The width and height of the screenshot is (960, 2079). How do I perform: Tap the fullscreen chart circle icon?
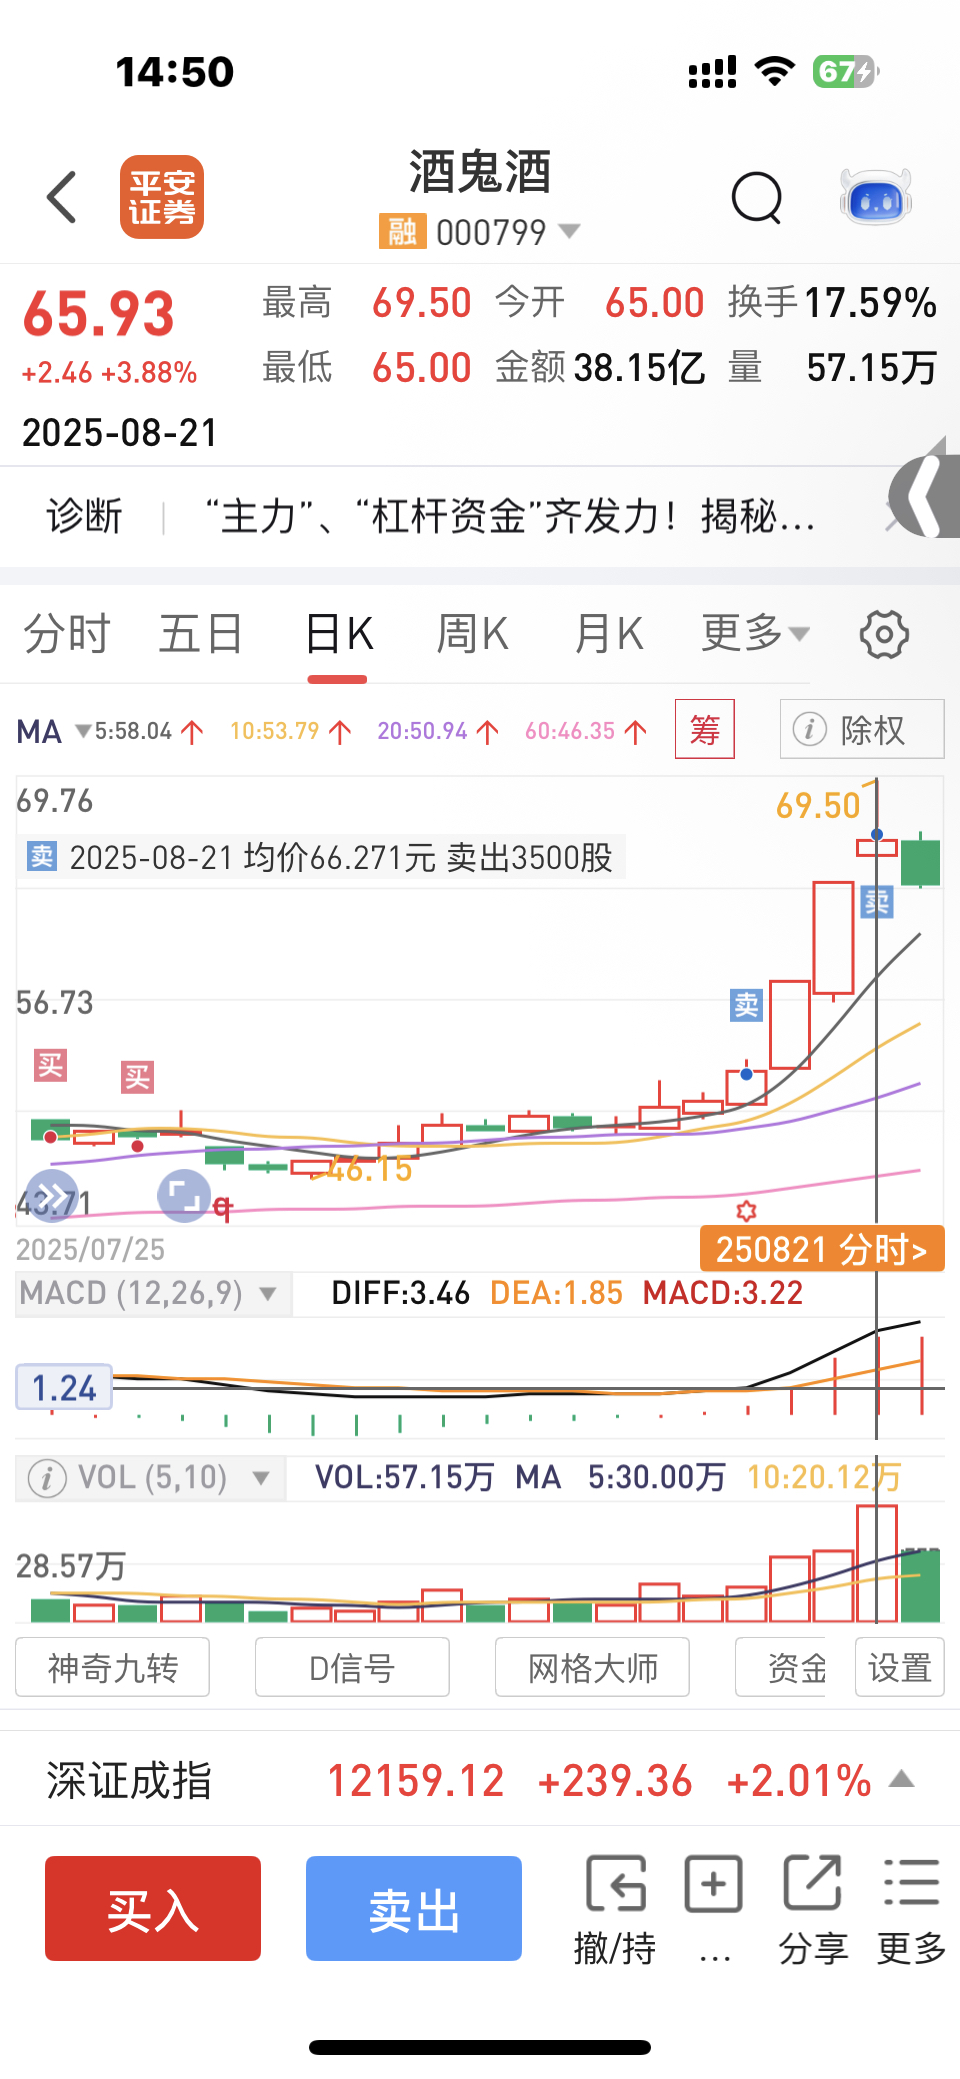184,1195
